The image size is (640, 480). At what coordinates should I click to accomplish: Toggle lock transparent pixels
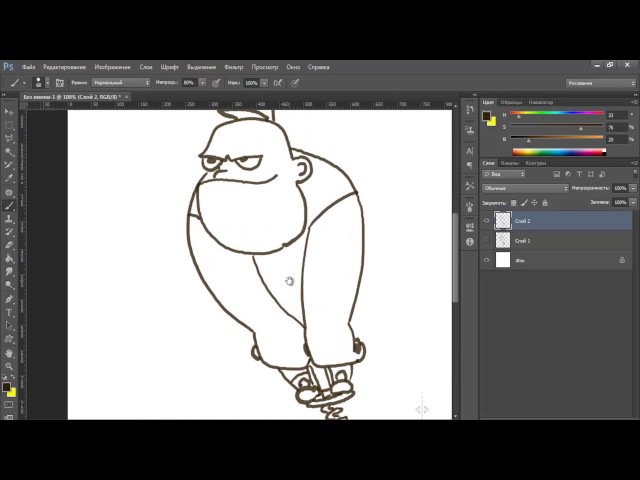[x=514, y=202]
